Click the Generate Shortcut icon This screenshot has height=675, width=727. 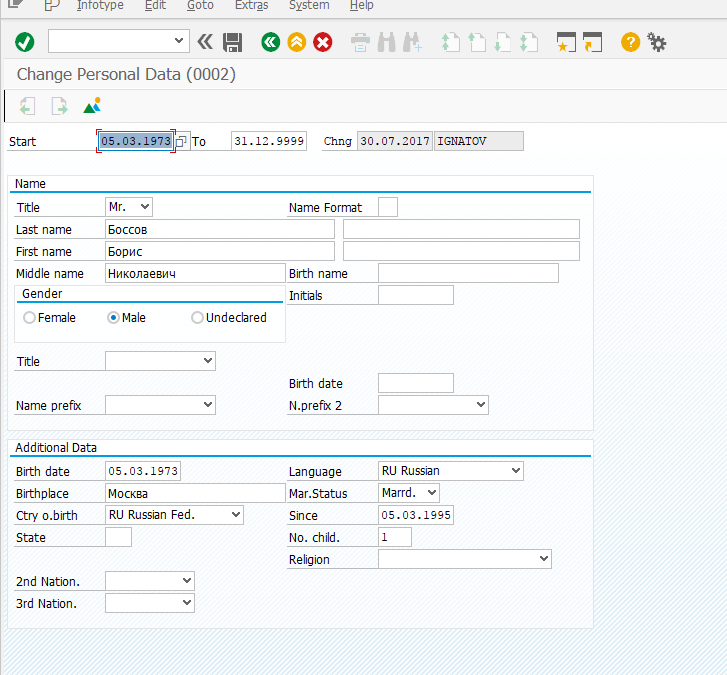592,42
